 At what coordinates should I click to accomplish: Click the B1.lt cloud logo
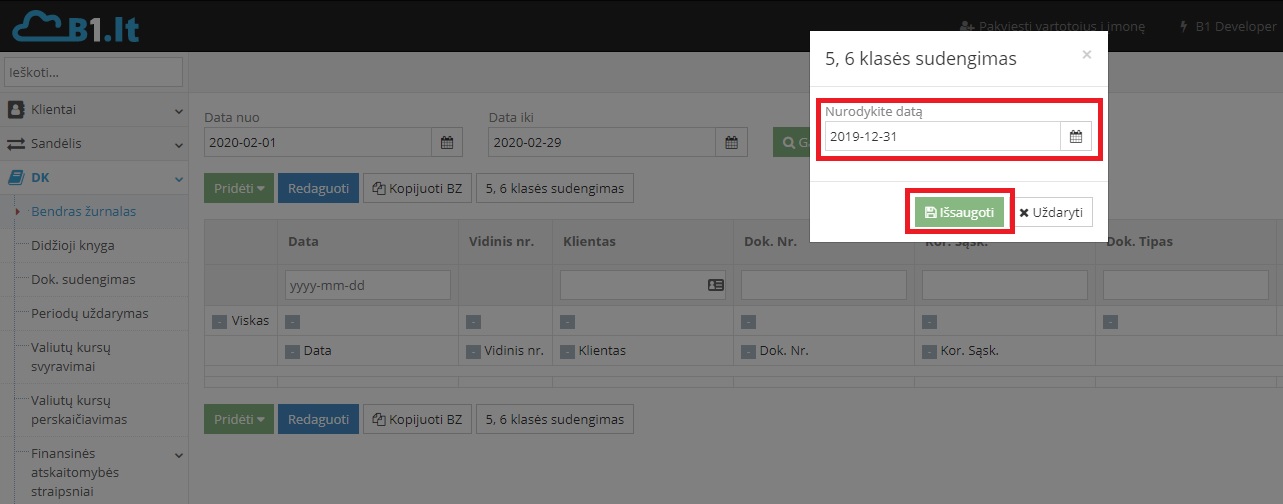[x=75, y=26]
